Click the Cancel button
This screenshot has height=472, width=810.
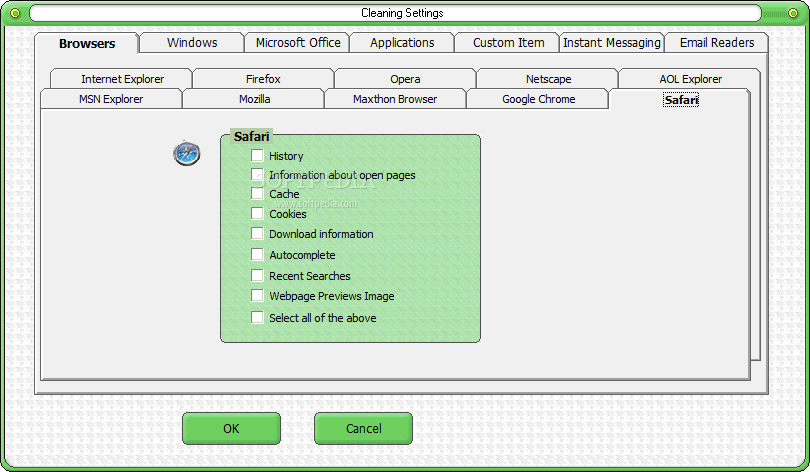tap(363, 428)
